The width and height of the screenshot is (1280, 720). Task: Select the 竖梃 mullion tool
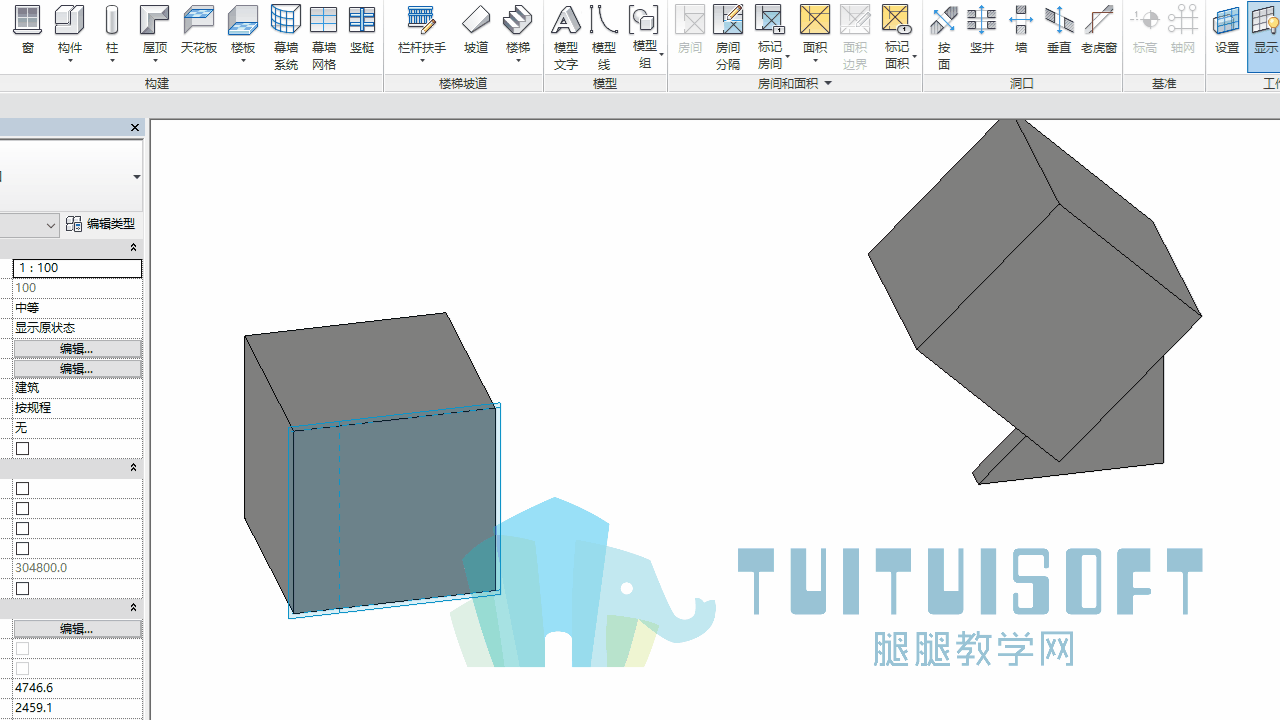tap(362, 31)
